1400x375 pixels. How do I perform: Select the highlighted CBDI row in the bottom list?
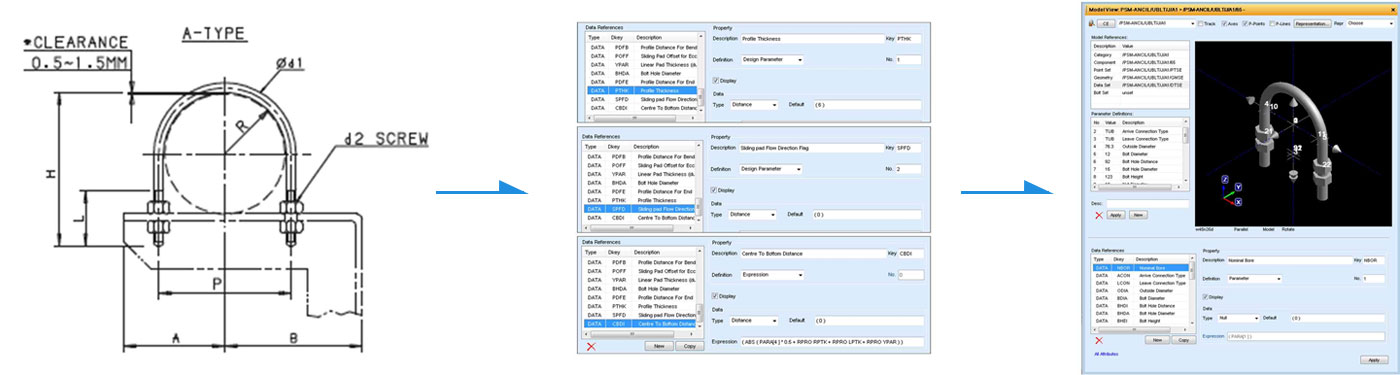pos(639,324)
